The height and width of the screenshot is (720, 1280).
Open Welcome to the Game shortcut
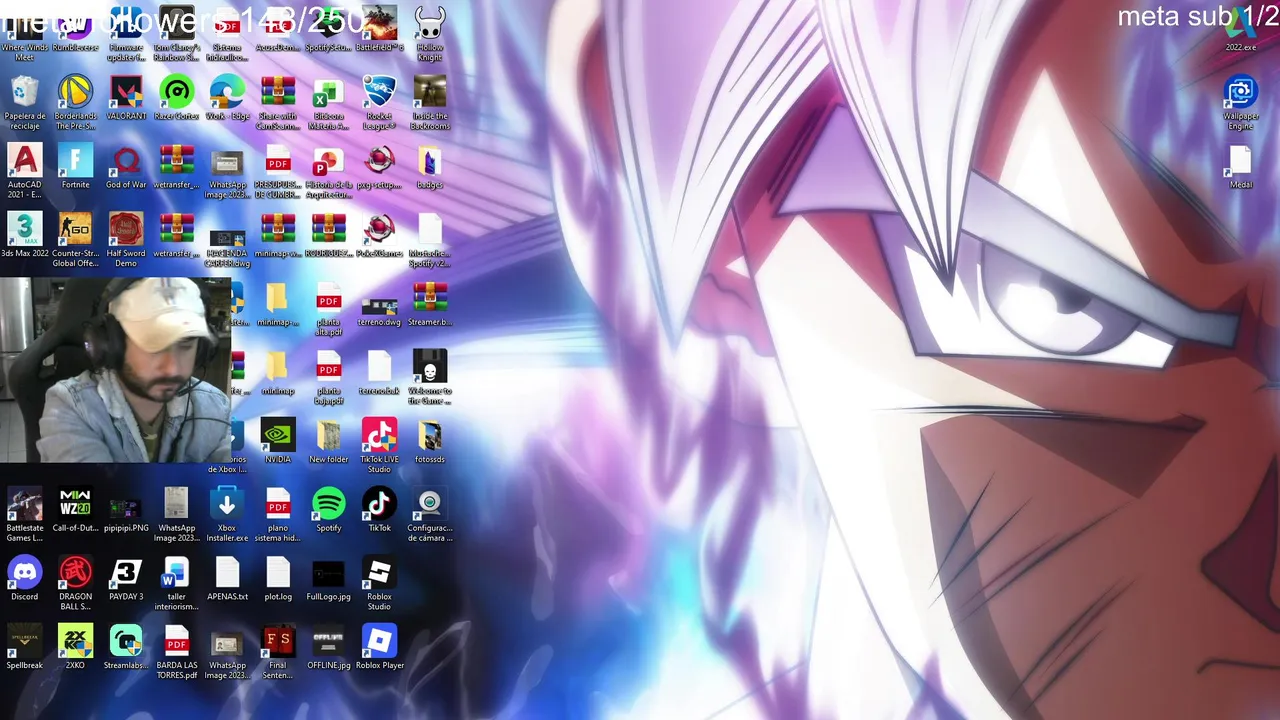coord(430,378)
